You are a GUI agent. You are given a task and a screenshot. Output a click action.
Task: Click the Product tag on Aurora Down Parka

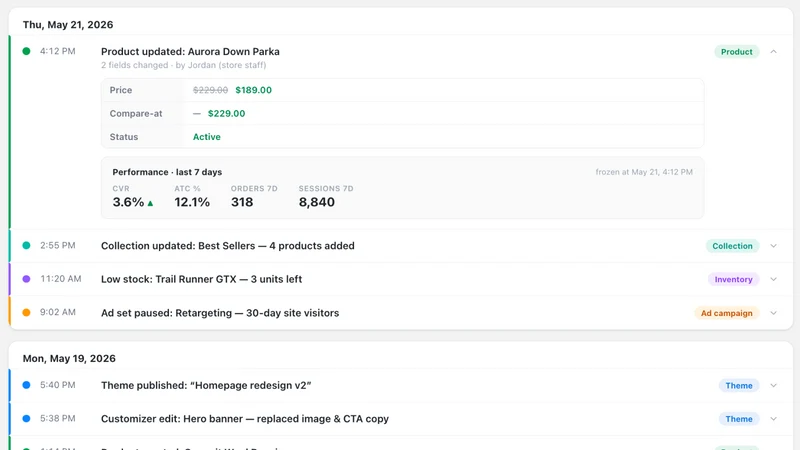736,52
